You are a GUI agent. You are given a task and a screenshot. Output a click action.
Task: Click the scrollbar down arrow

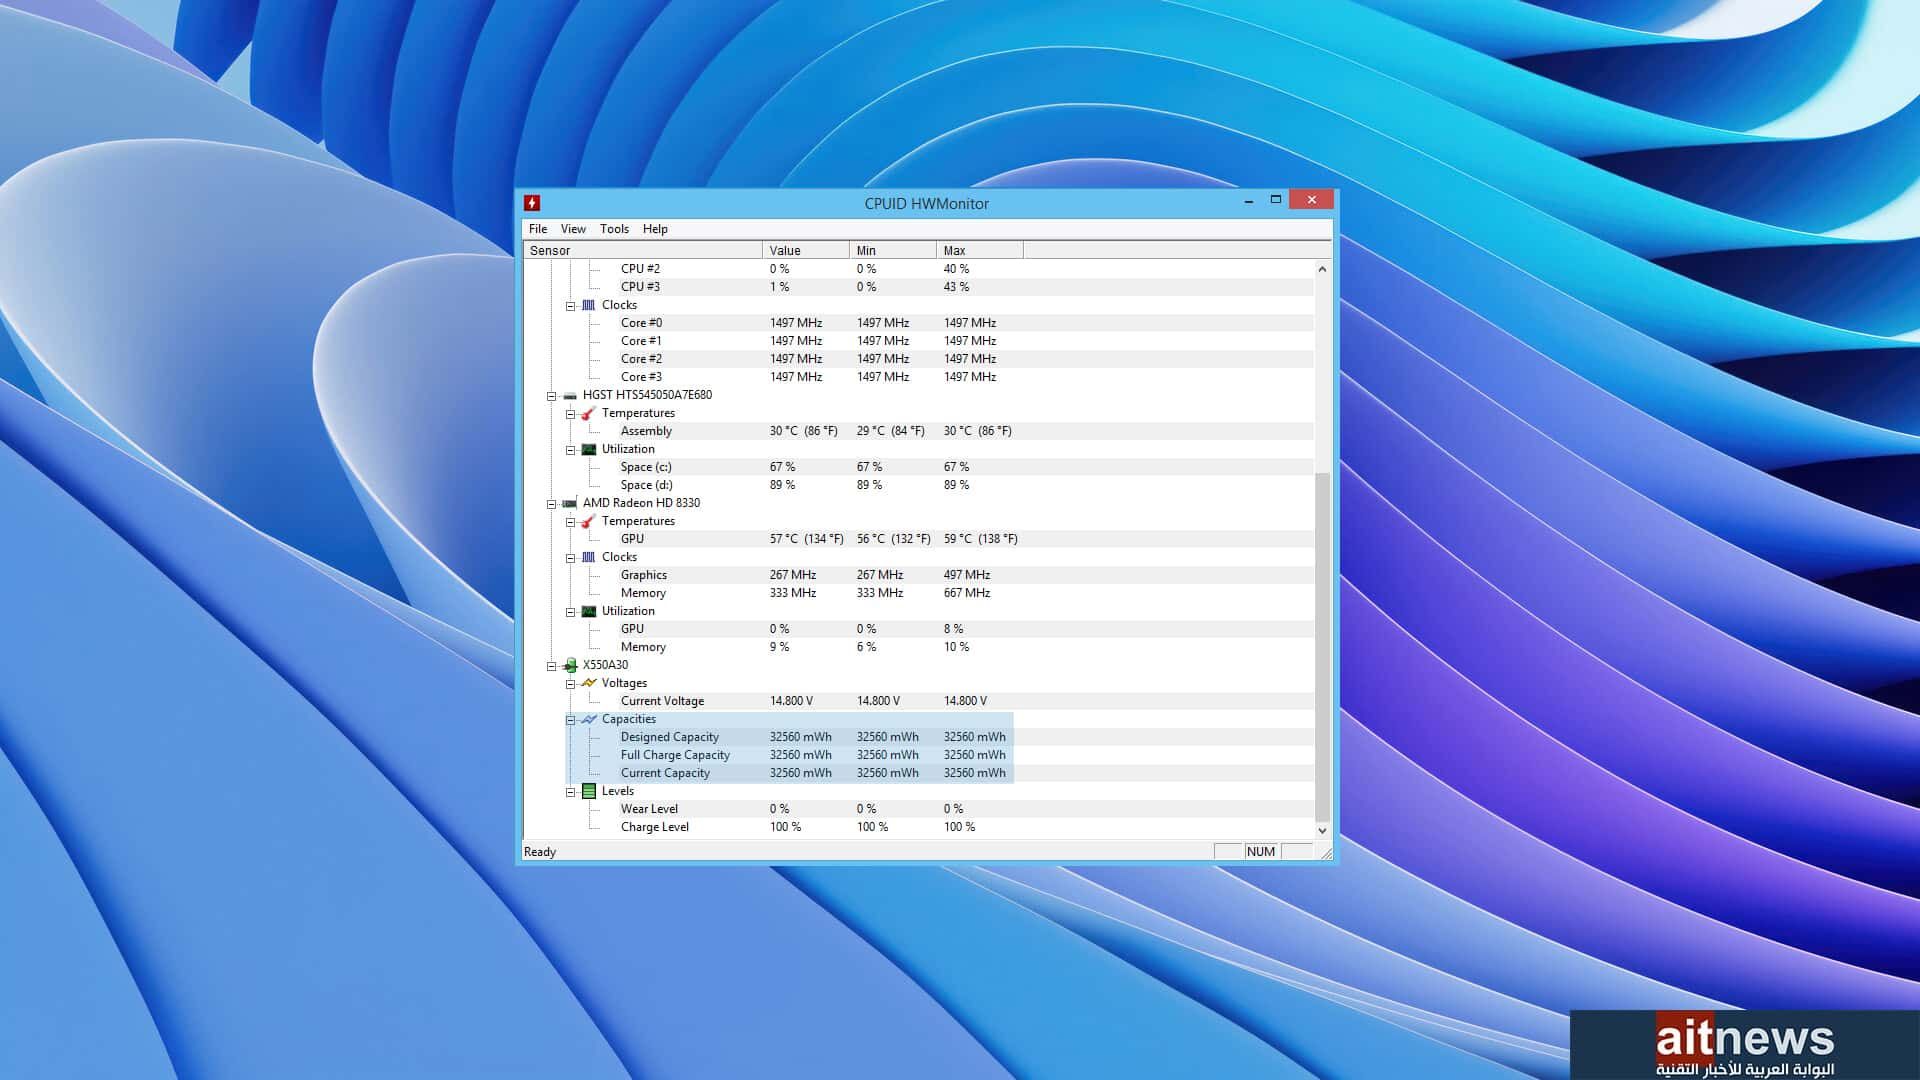point(1322,830)
